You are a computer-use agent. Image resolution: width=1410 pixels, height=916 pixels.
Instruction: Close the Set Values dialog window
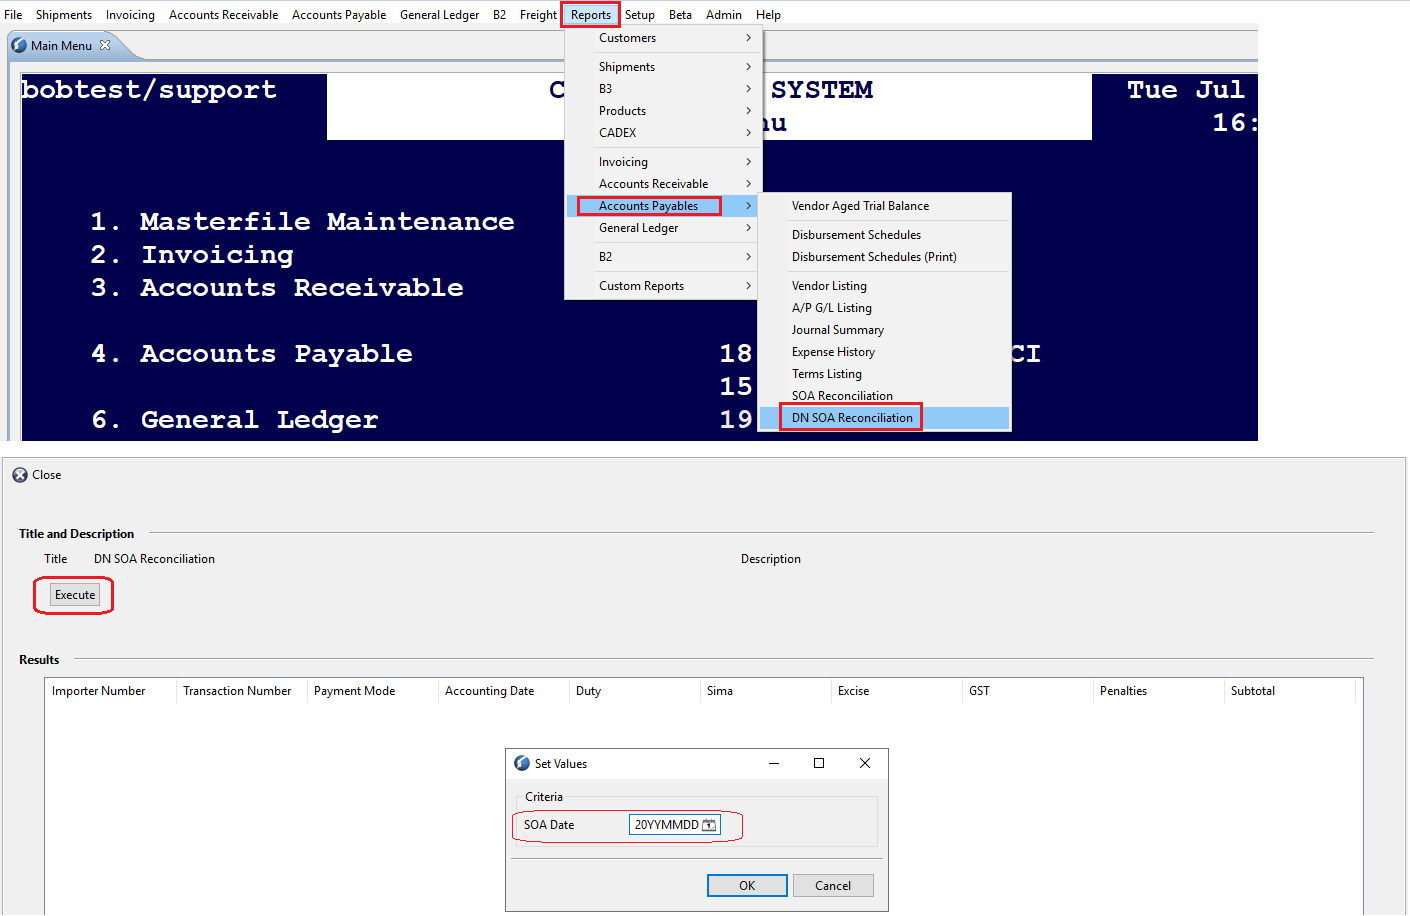pyautogui.click(x=865, y=763)
